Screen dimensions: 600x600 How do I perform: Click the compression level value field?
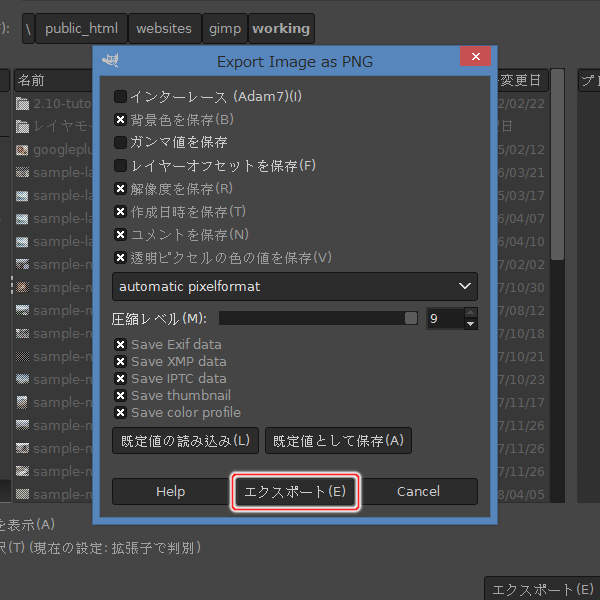tap(445, 318)
